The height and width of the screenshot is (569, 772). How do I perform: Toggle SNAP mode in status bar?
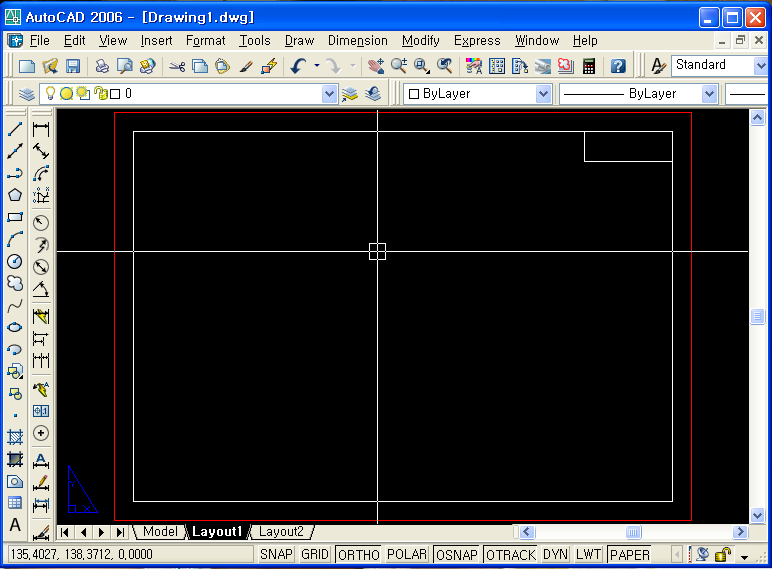(x=277, y=555)
